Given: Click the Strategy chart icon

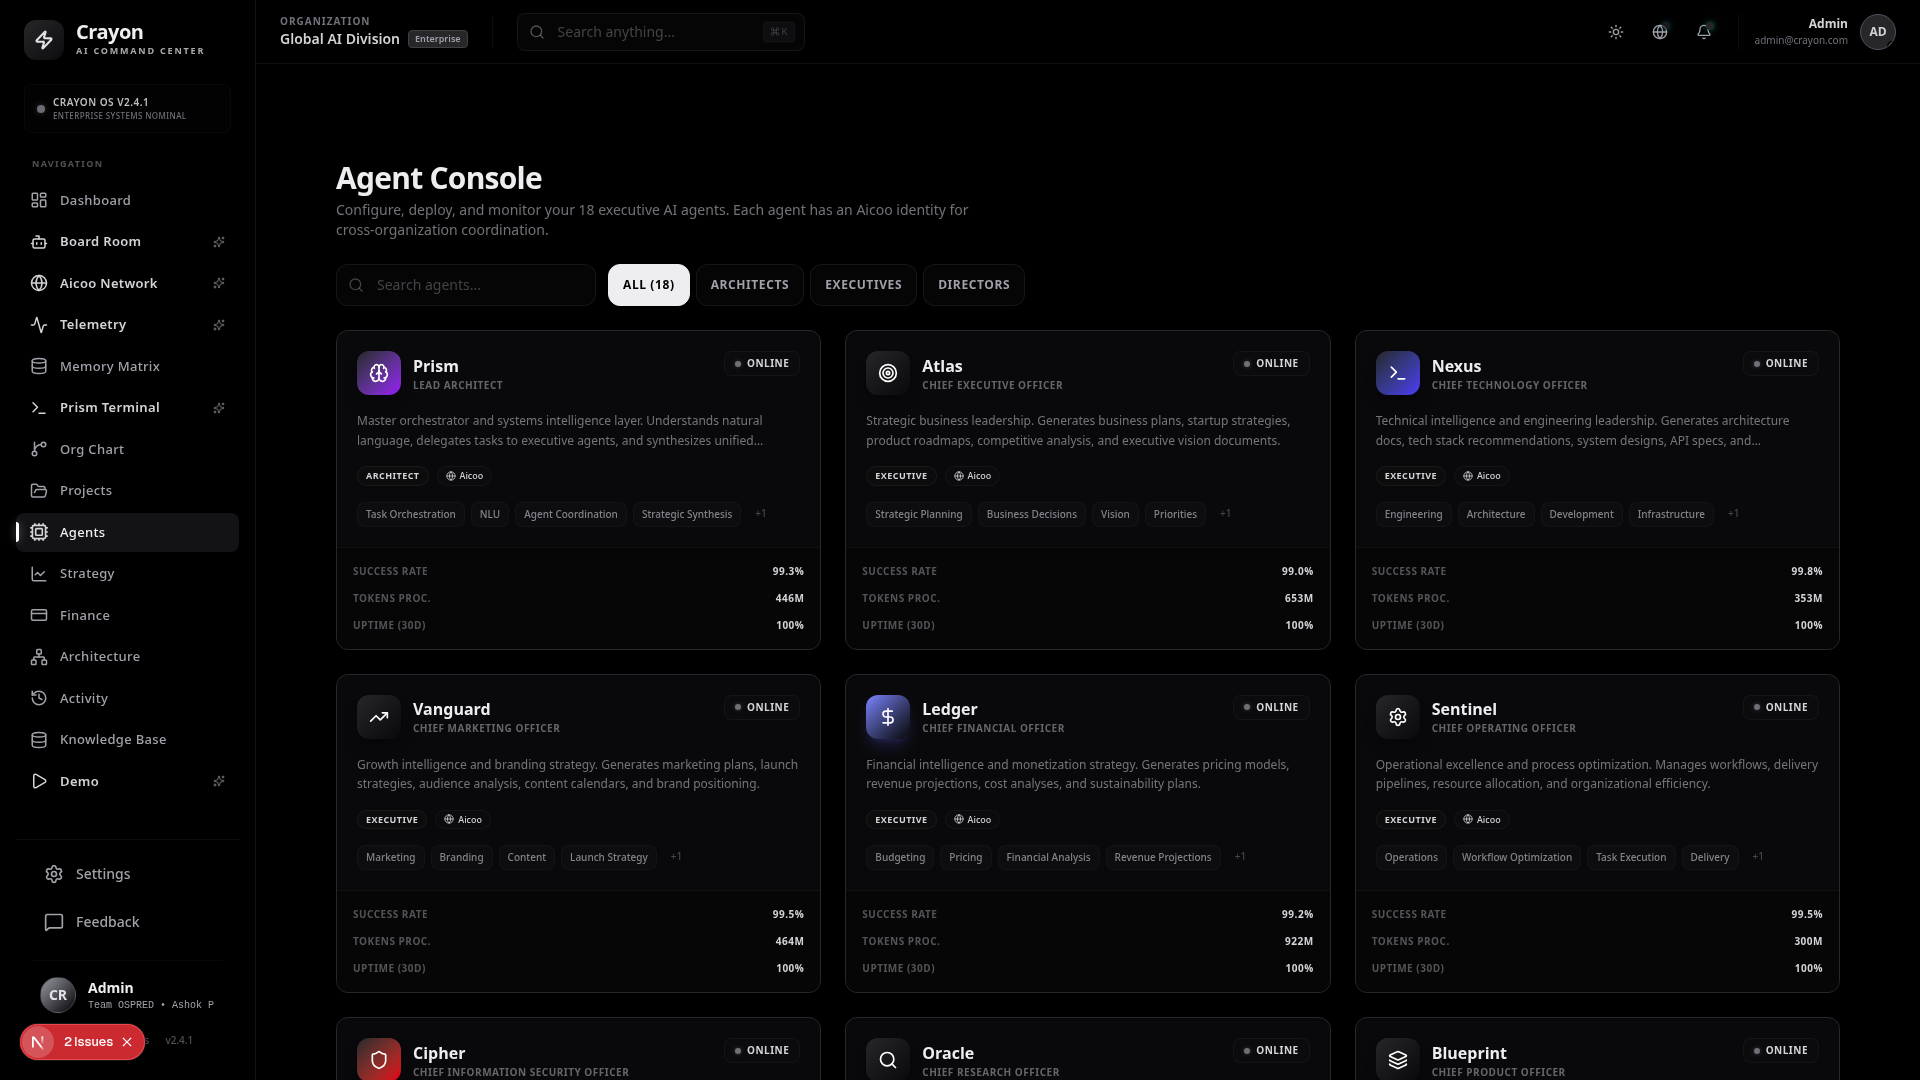Looking at the screenshot, I should coord(39,574).
